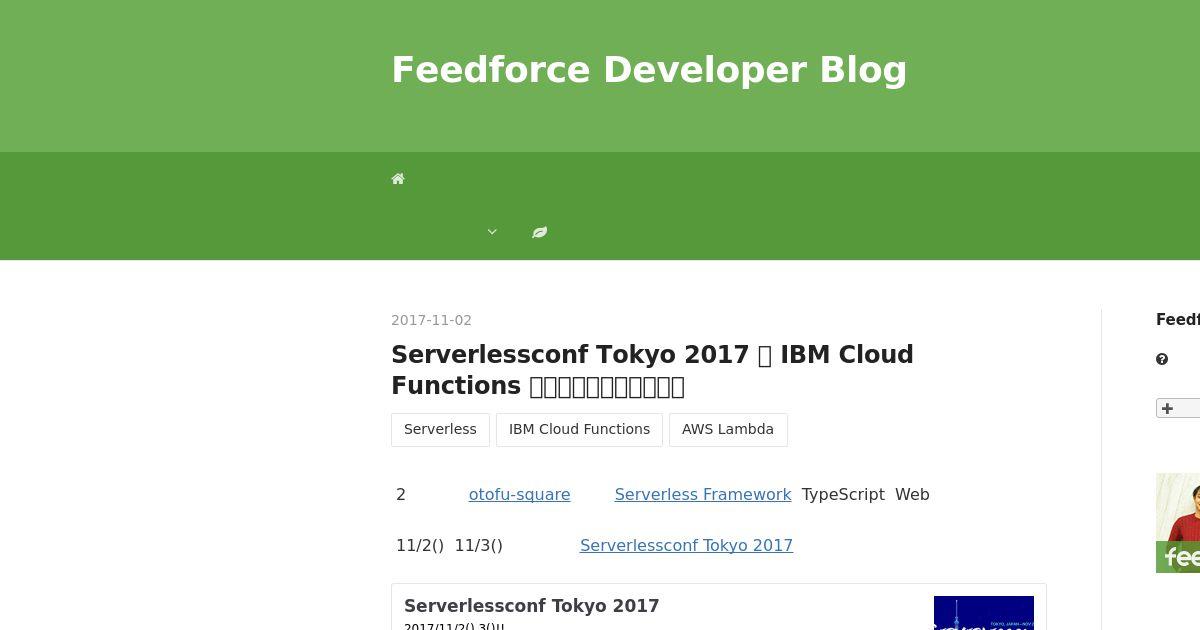This screenshot has height=630, width=1200.
Task: Follow the Serverlessconf Tokyo 2017 inline link
Action: 686,545
